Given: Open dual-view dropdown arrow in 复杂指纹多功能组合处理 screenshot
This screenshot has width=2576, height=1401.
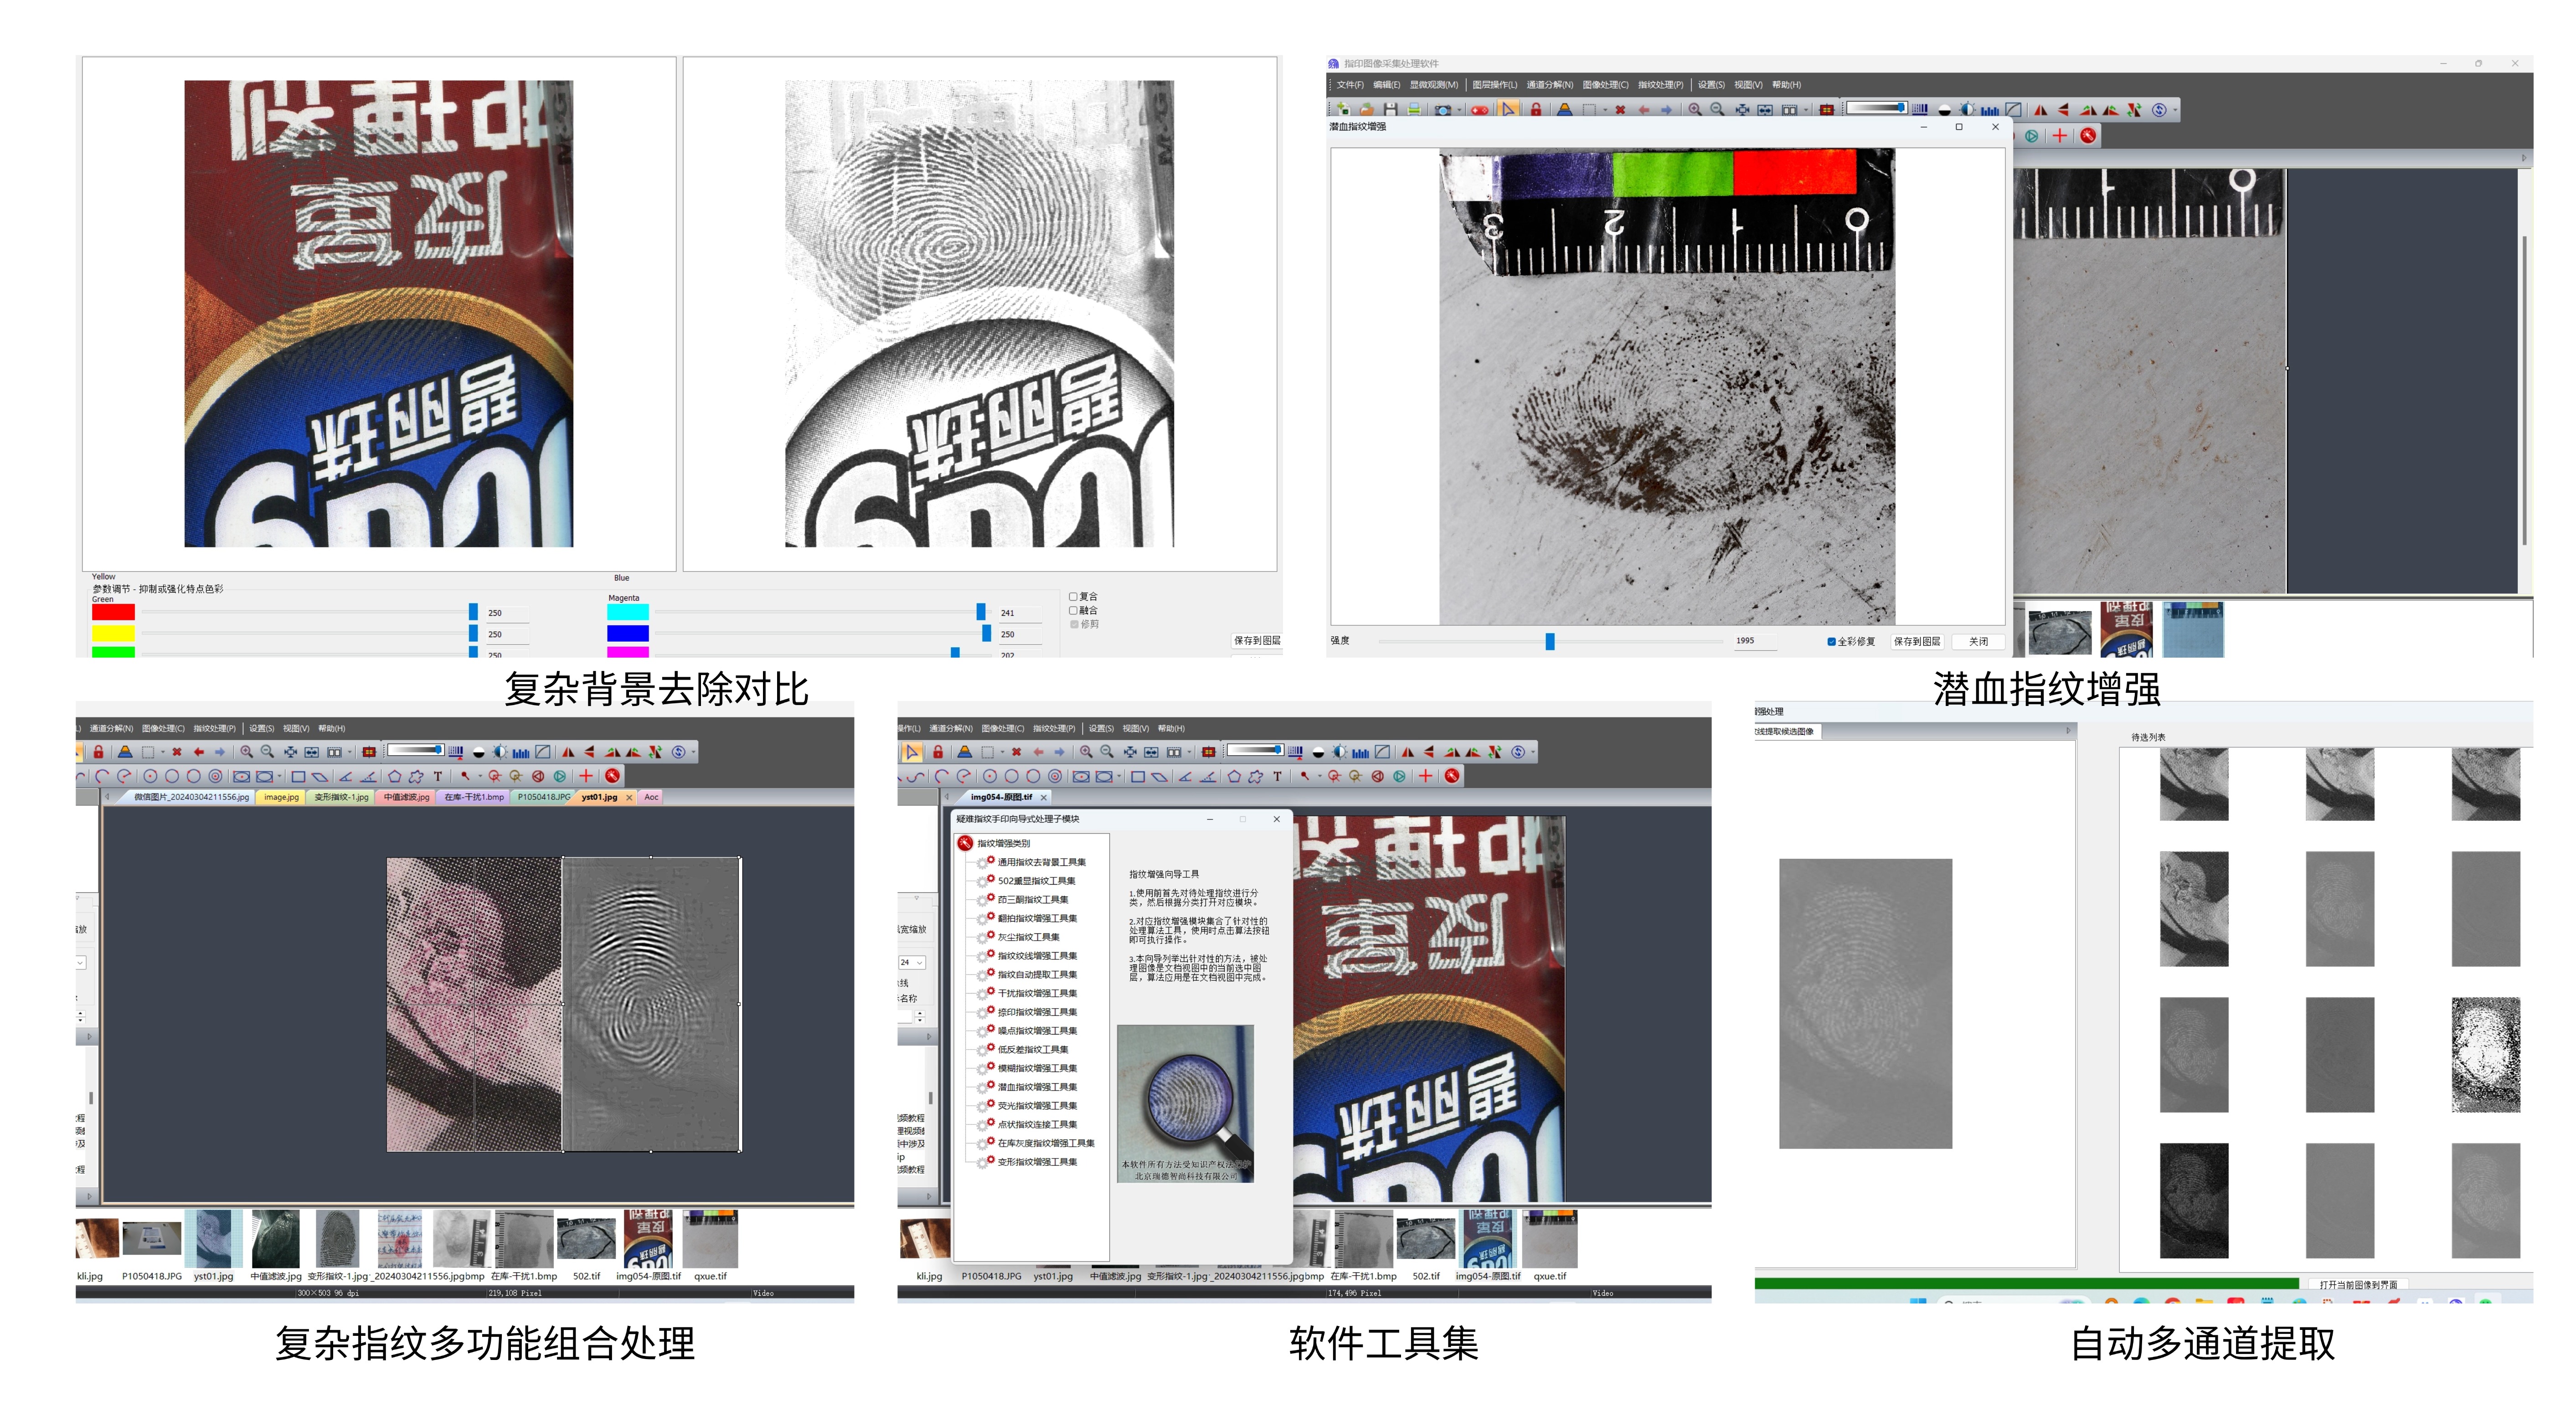Looking at the screenshot, I should tap(350, 753).
